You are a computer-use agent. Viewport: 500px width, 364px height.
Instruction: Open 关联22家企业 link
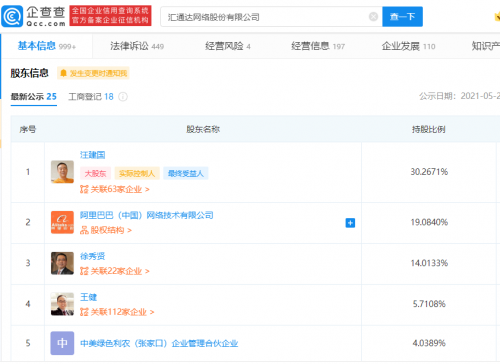point(115,271)
